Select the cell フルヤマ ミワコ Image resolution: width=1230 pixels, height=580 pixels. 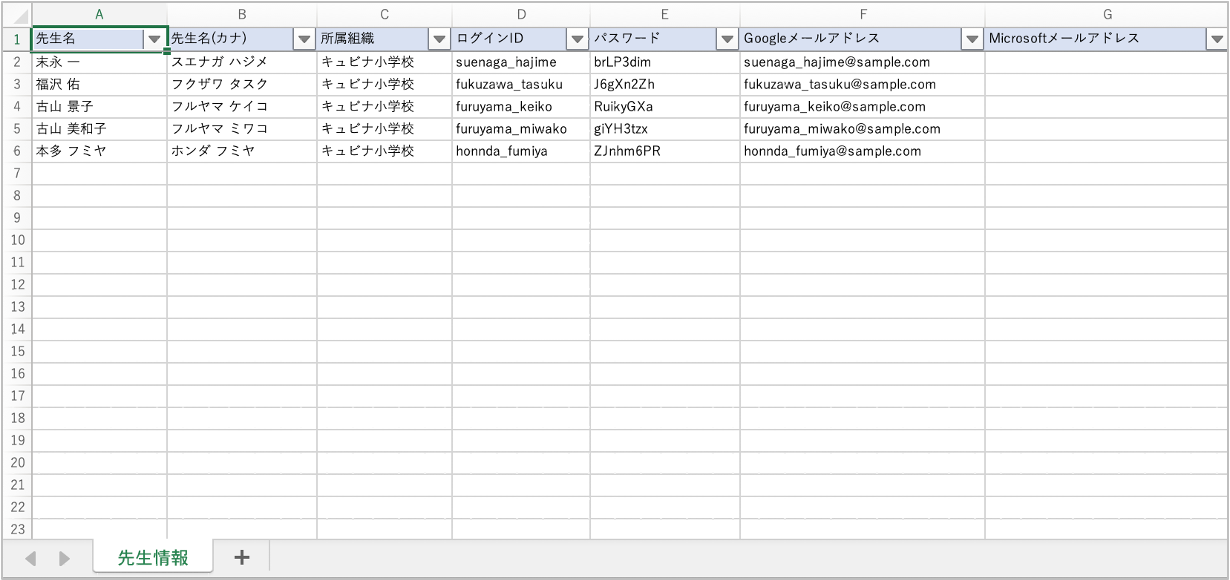click(242, 129)
